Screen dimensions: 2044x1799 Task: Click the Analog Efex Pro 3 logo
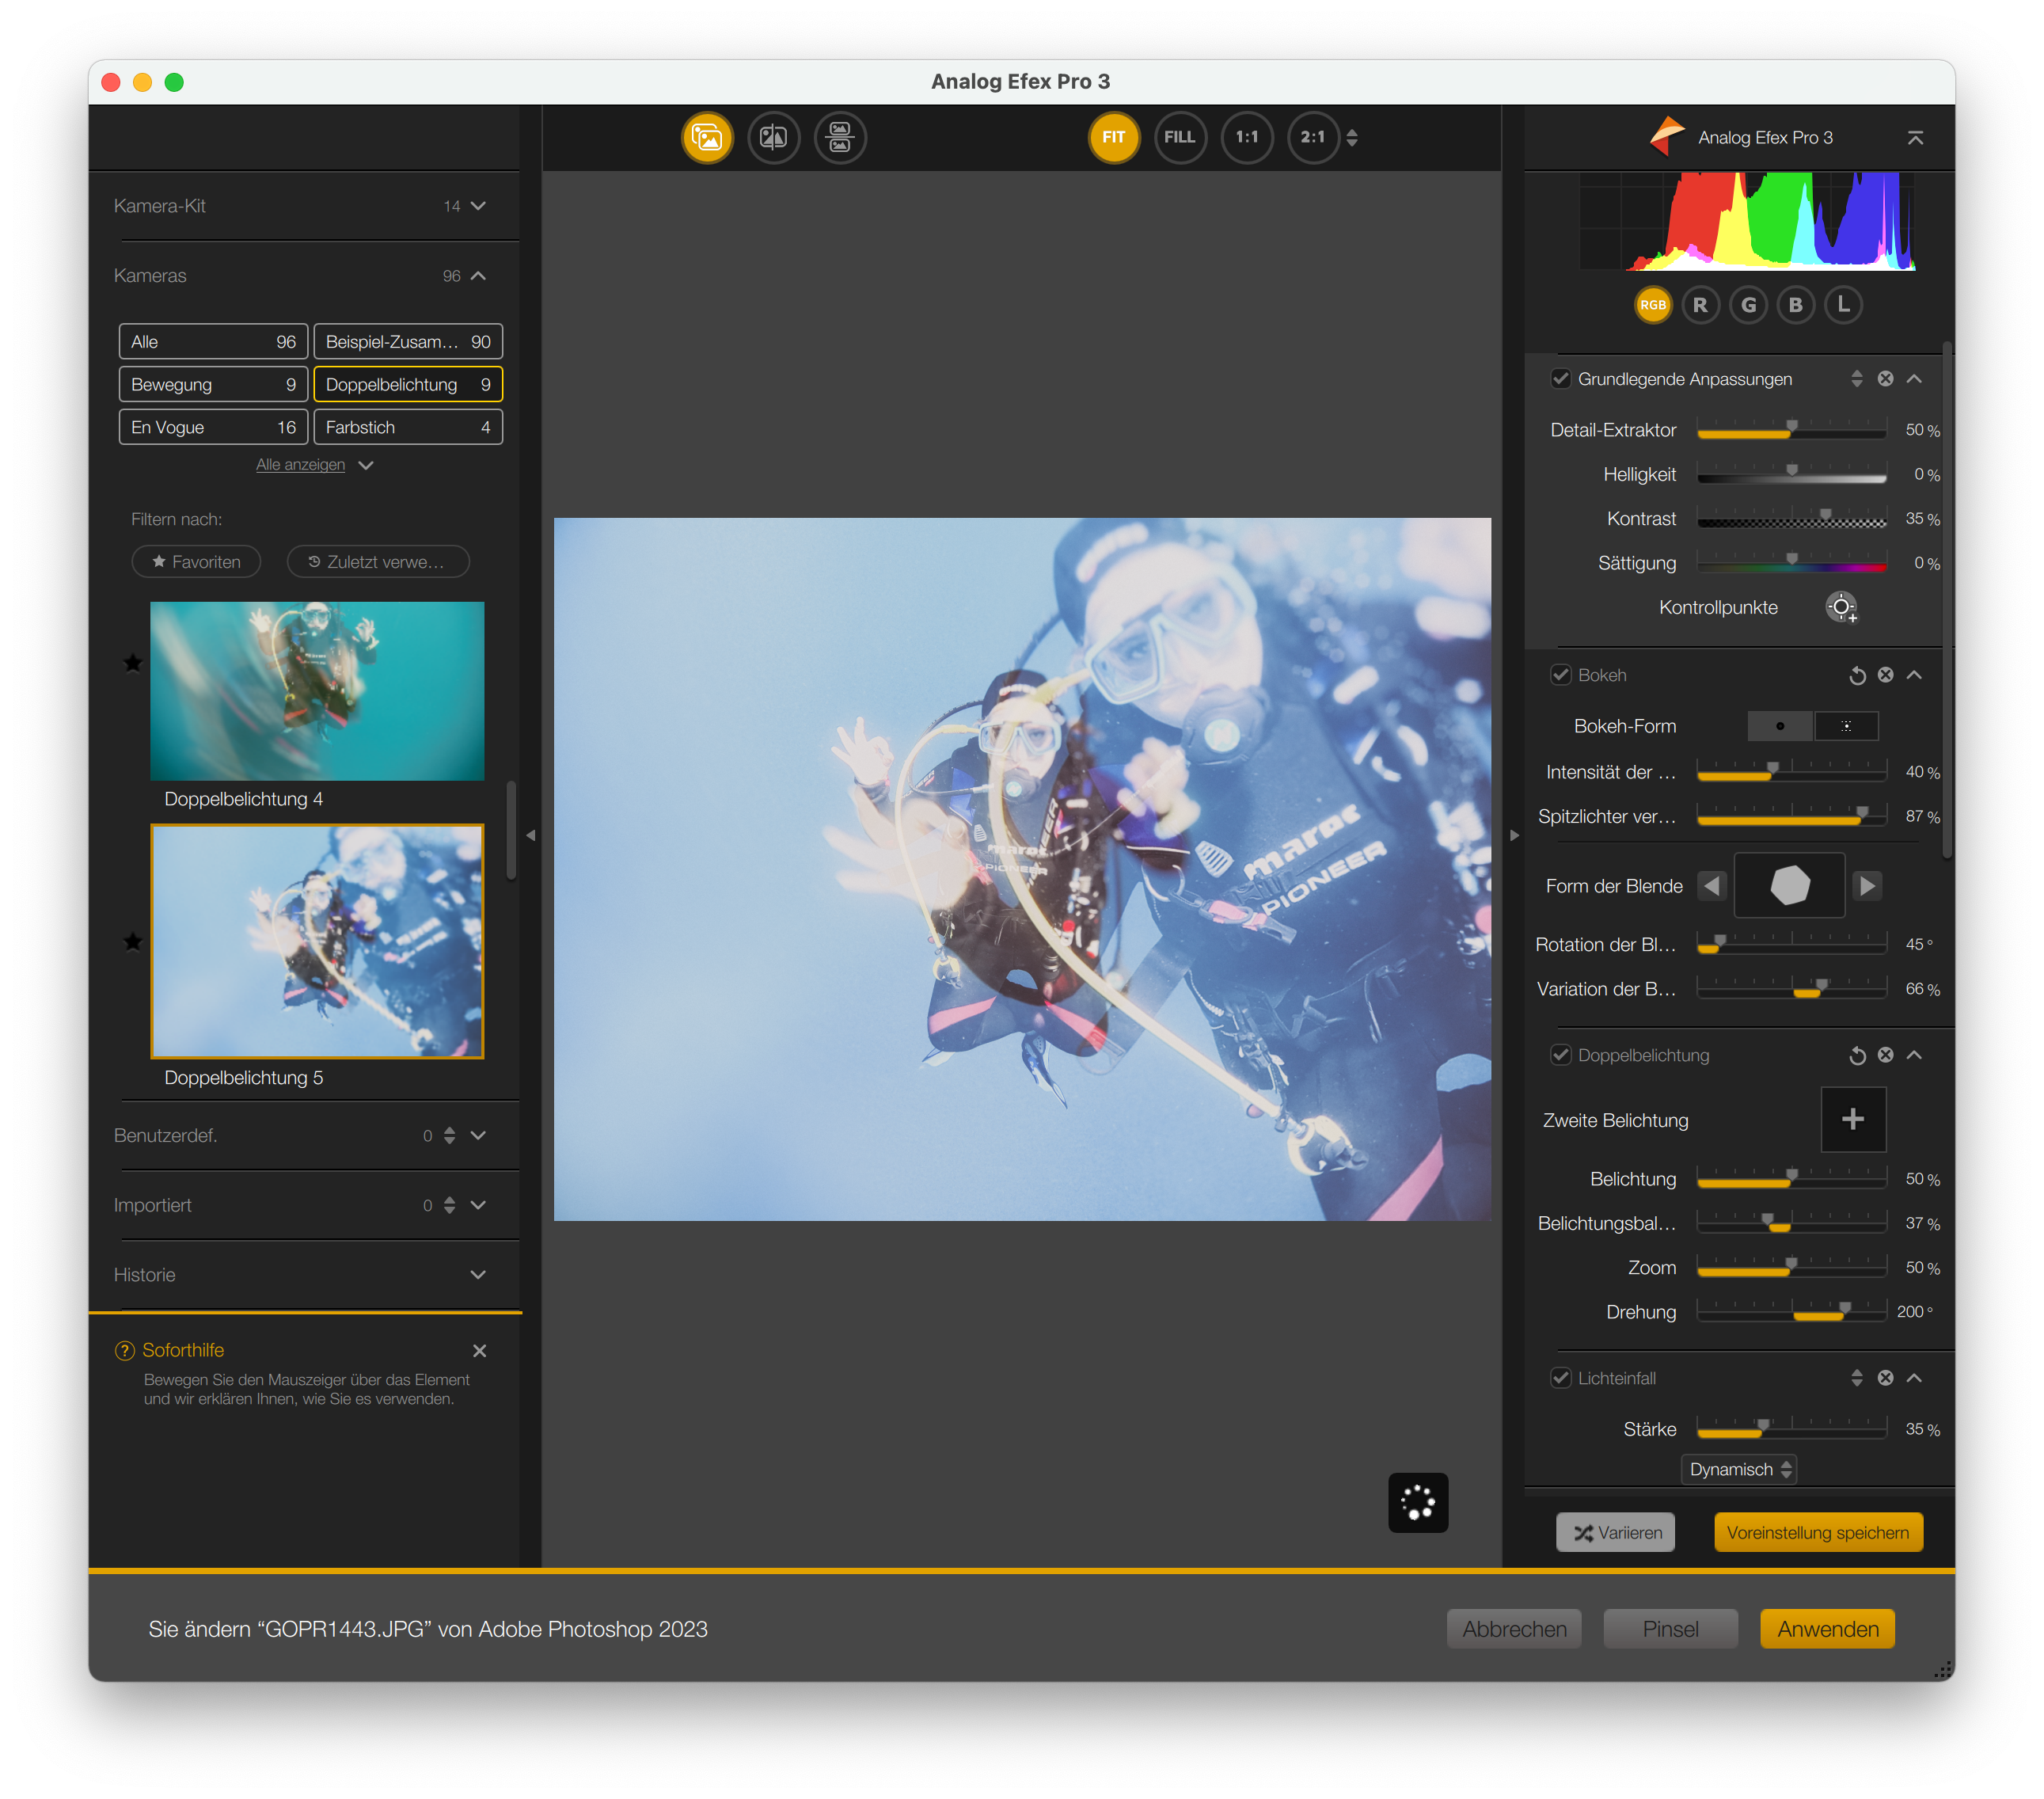tap(1666, 137)
